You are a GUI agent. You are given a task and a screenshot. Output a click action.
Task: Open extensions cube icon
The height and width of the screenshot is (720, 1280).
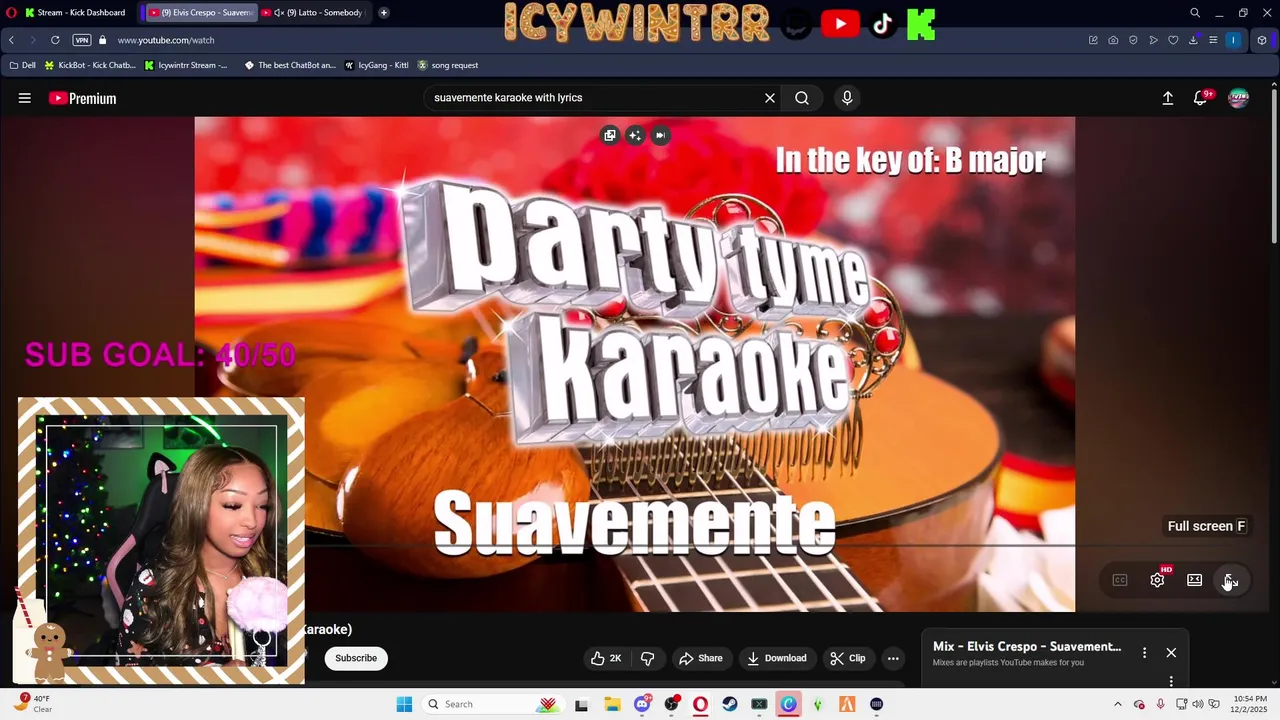(1262, 40)
